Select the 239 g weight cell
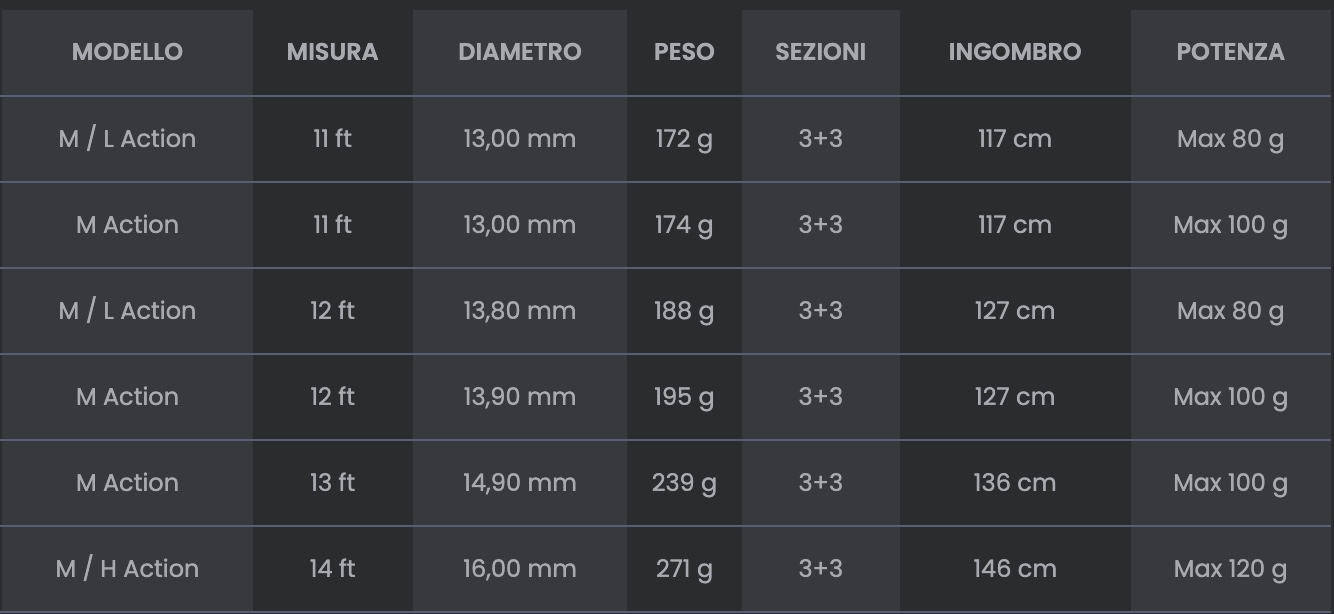 pyautogui.click(x=684, y=483)
